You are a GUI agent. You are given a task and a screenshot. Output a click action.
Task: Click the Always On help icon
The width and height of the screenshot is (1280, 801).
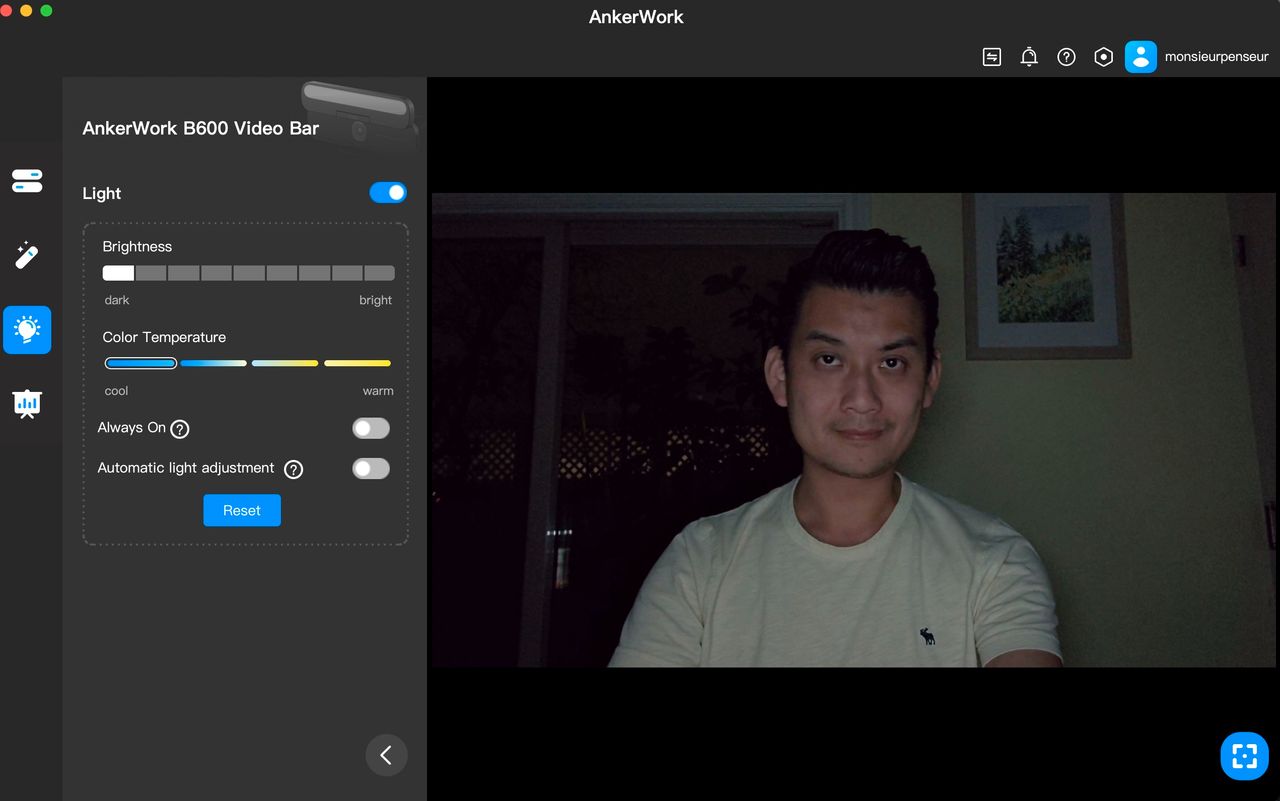tap(180, 429)
